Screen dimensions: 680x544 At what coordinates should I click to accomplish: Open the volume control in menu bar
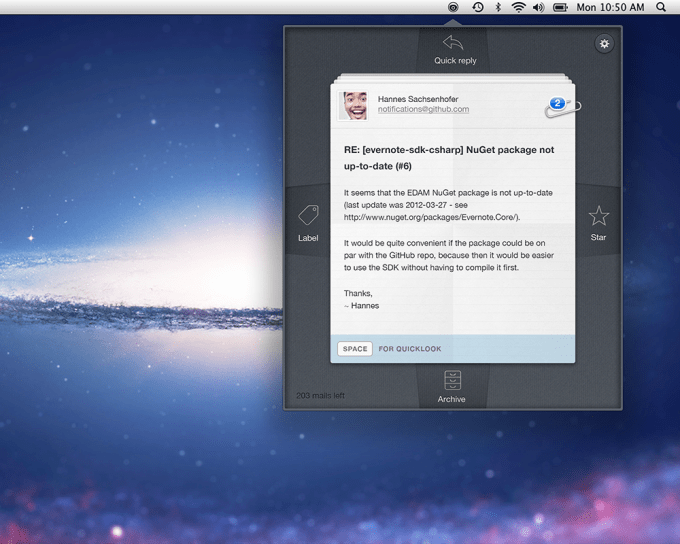pyautogui.click(x=538, y=7)
